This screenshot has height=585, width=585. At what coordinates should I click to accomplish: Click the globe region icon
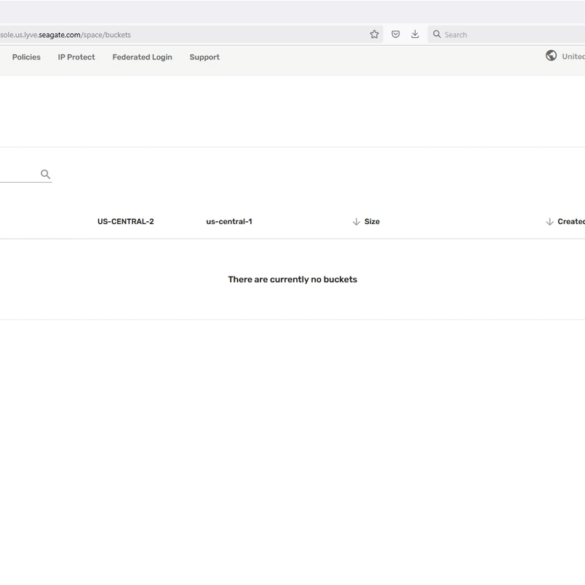click(x=551, y=56)
